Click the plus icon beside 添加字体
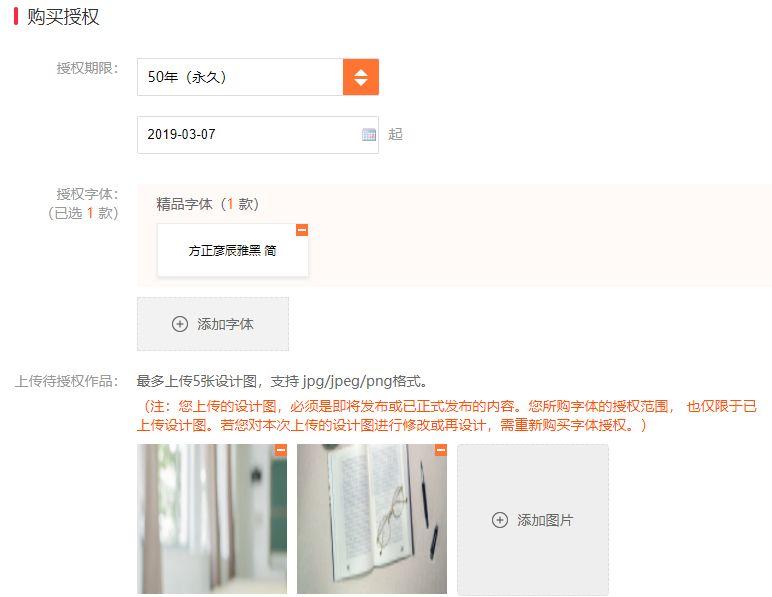This screenshot has height=597, width=772. (180, 324)
